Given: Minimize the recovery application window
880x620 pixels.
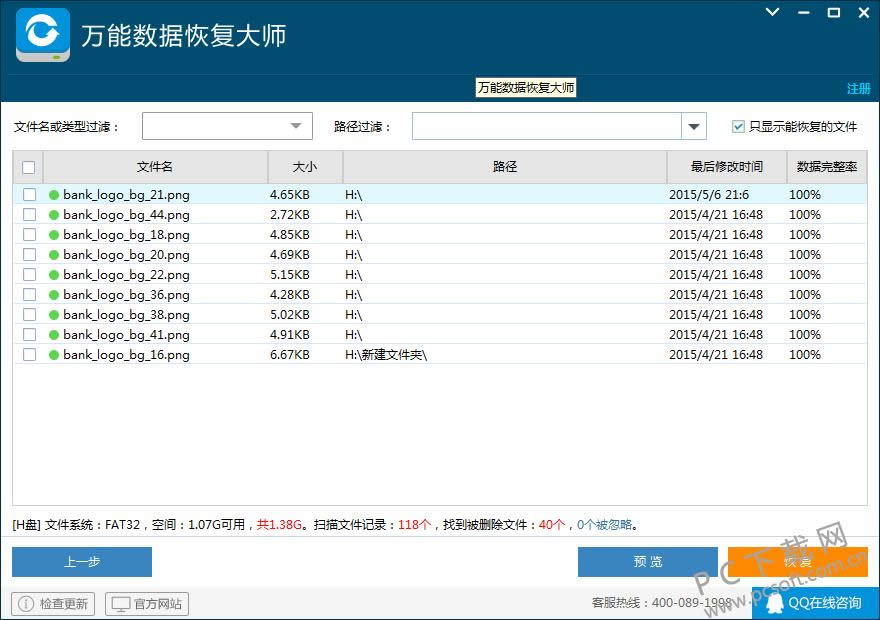Looking at the screenshot, I should click(804, 12).
